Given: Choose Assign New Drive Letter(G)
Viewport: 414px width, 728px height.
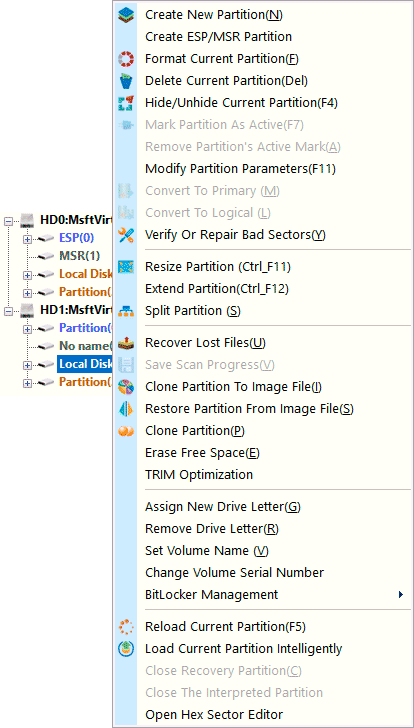Looking at the screenshot, I should coord(275,507).
